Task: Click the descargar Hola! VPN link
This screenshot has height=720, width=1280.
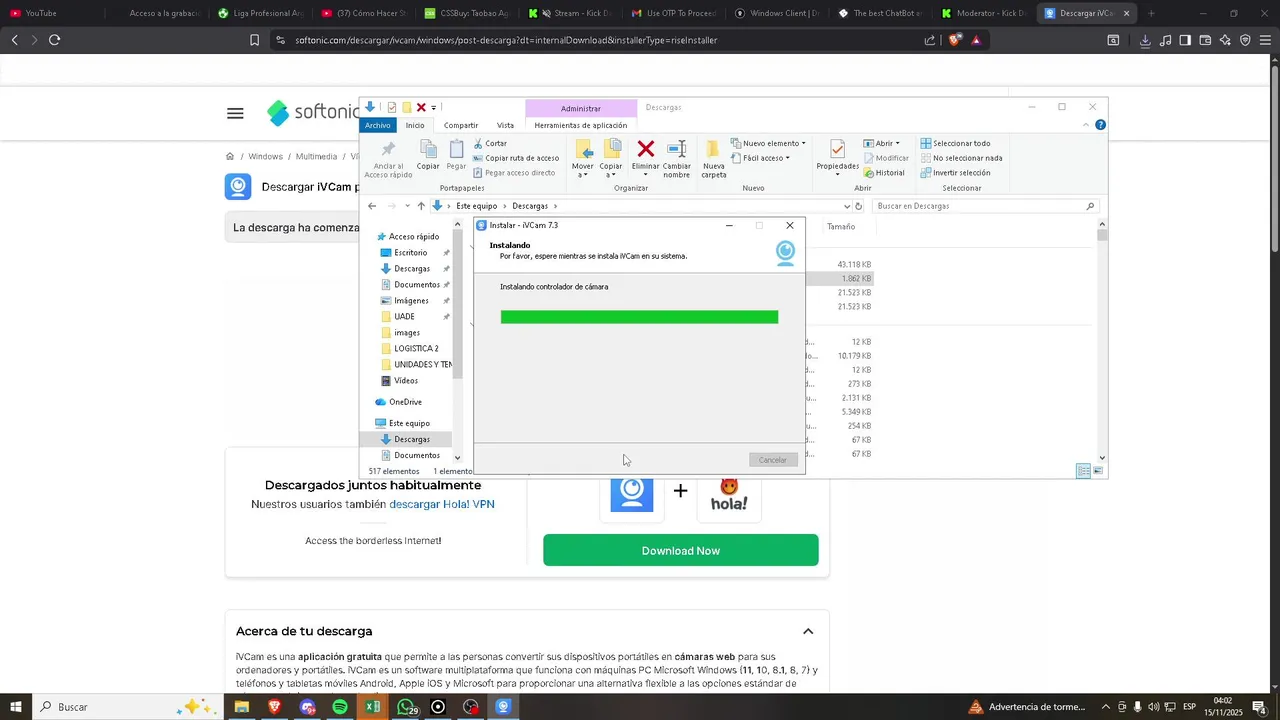Action: click(x=442, y=504)
